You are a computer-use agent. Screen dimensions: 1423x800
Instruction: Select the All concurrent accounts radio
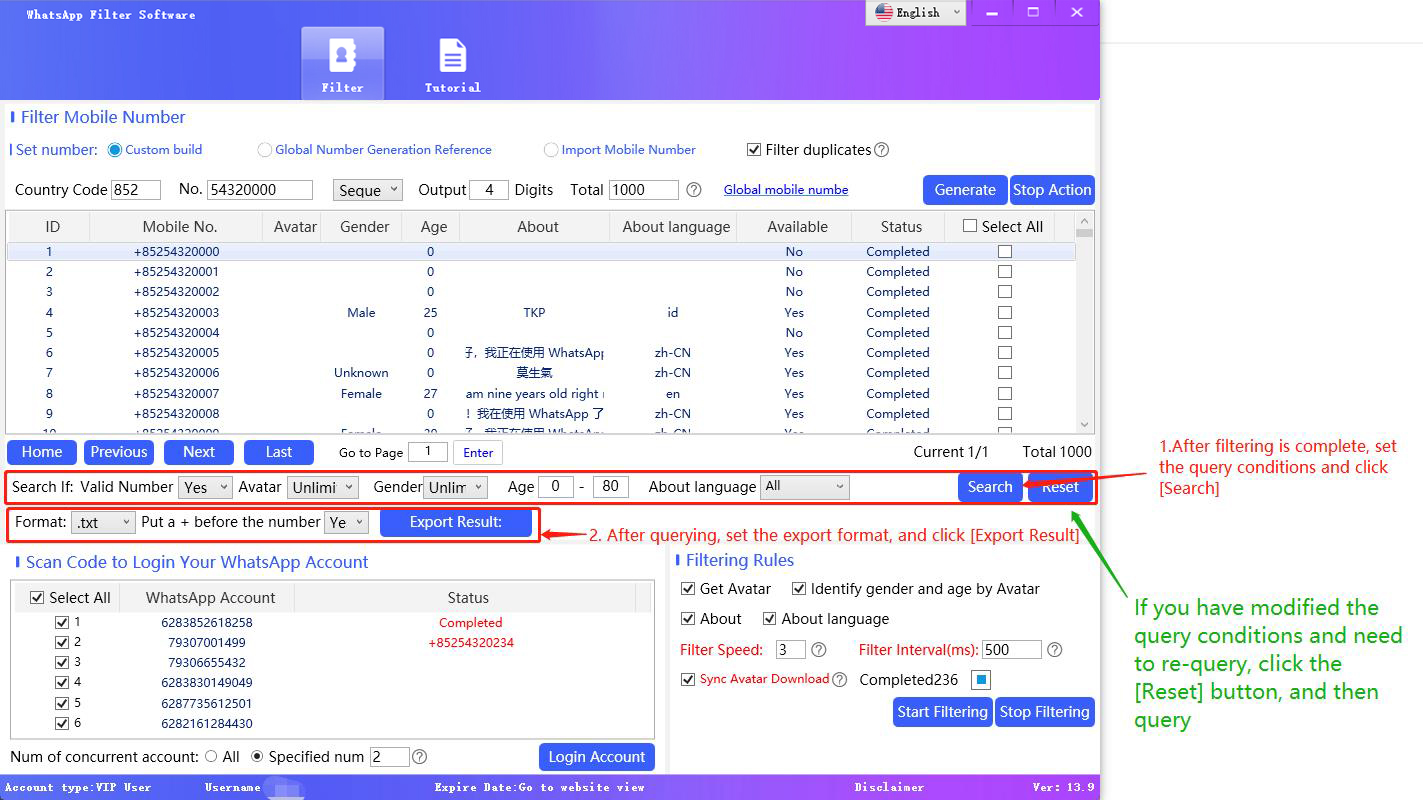[x=211, y=757]
